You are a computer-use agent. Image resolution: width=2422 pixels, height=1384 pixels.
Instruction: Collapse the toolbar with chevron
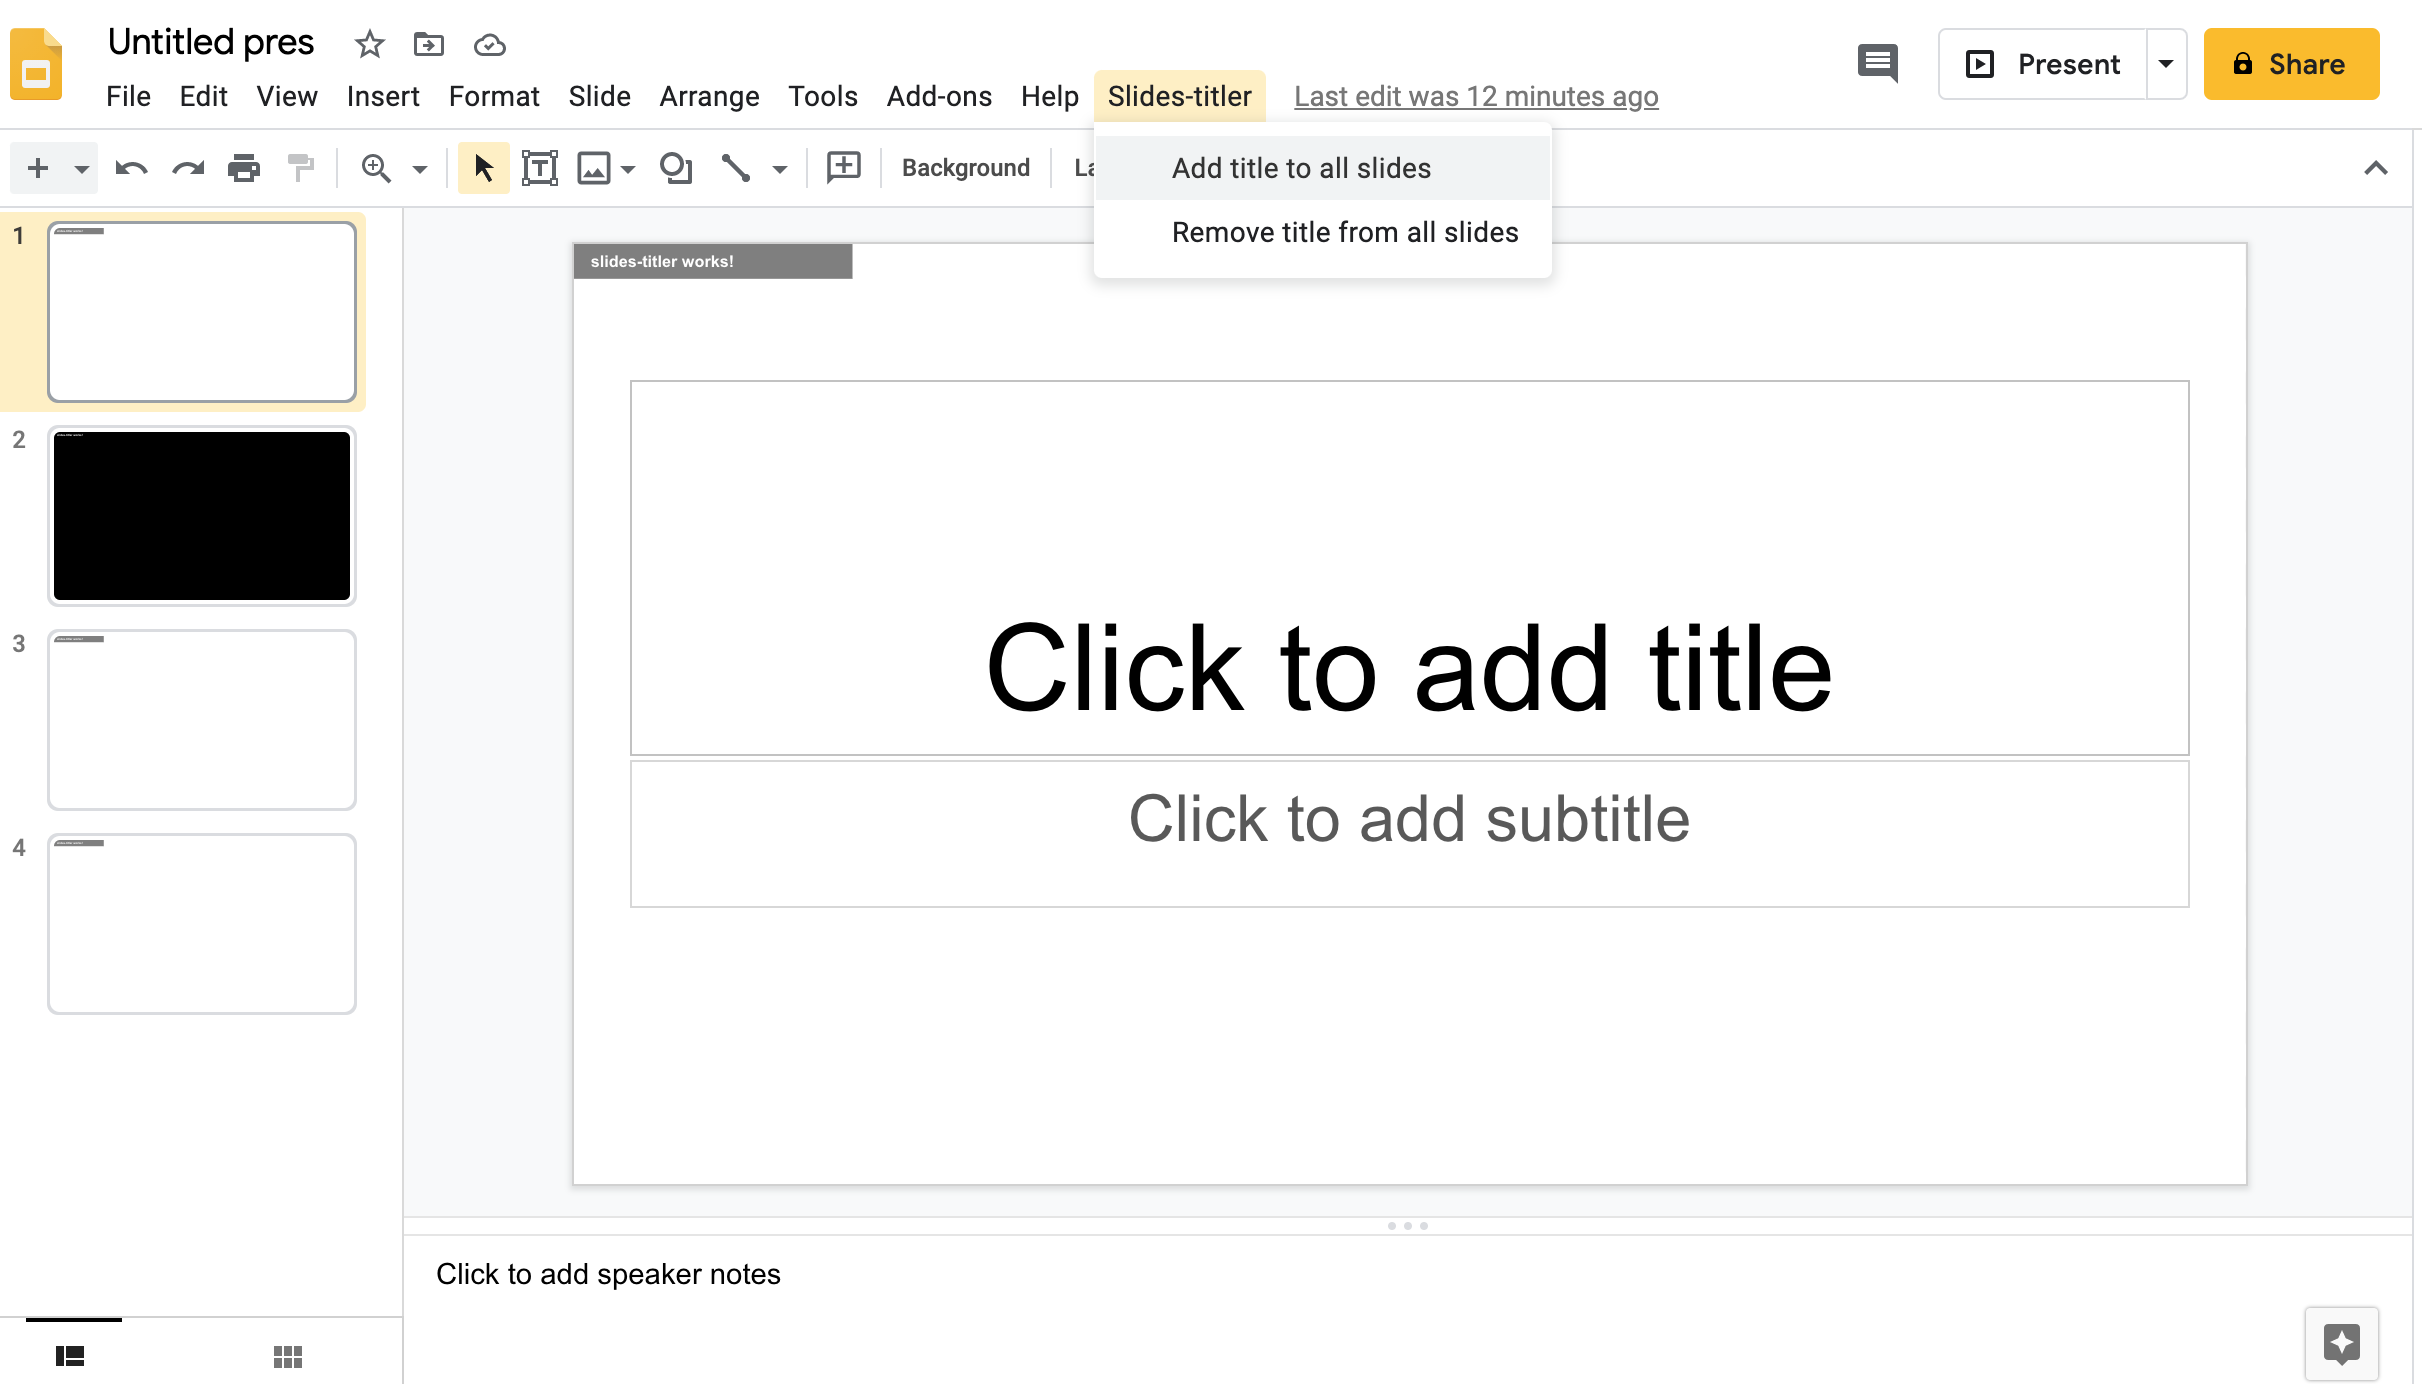point(2376,168)
